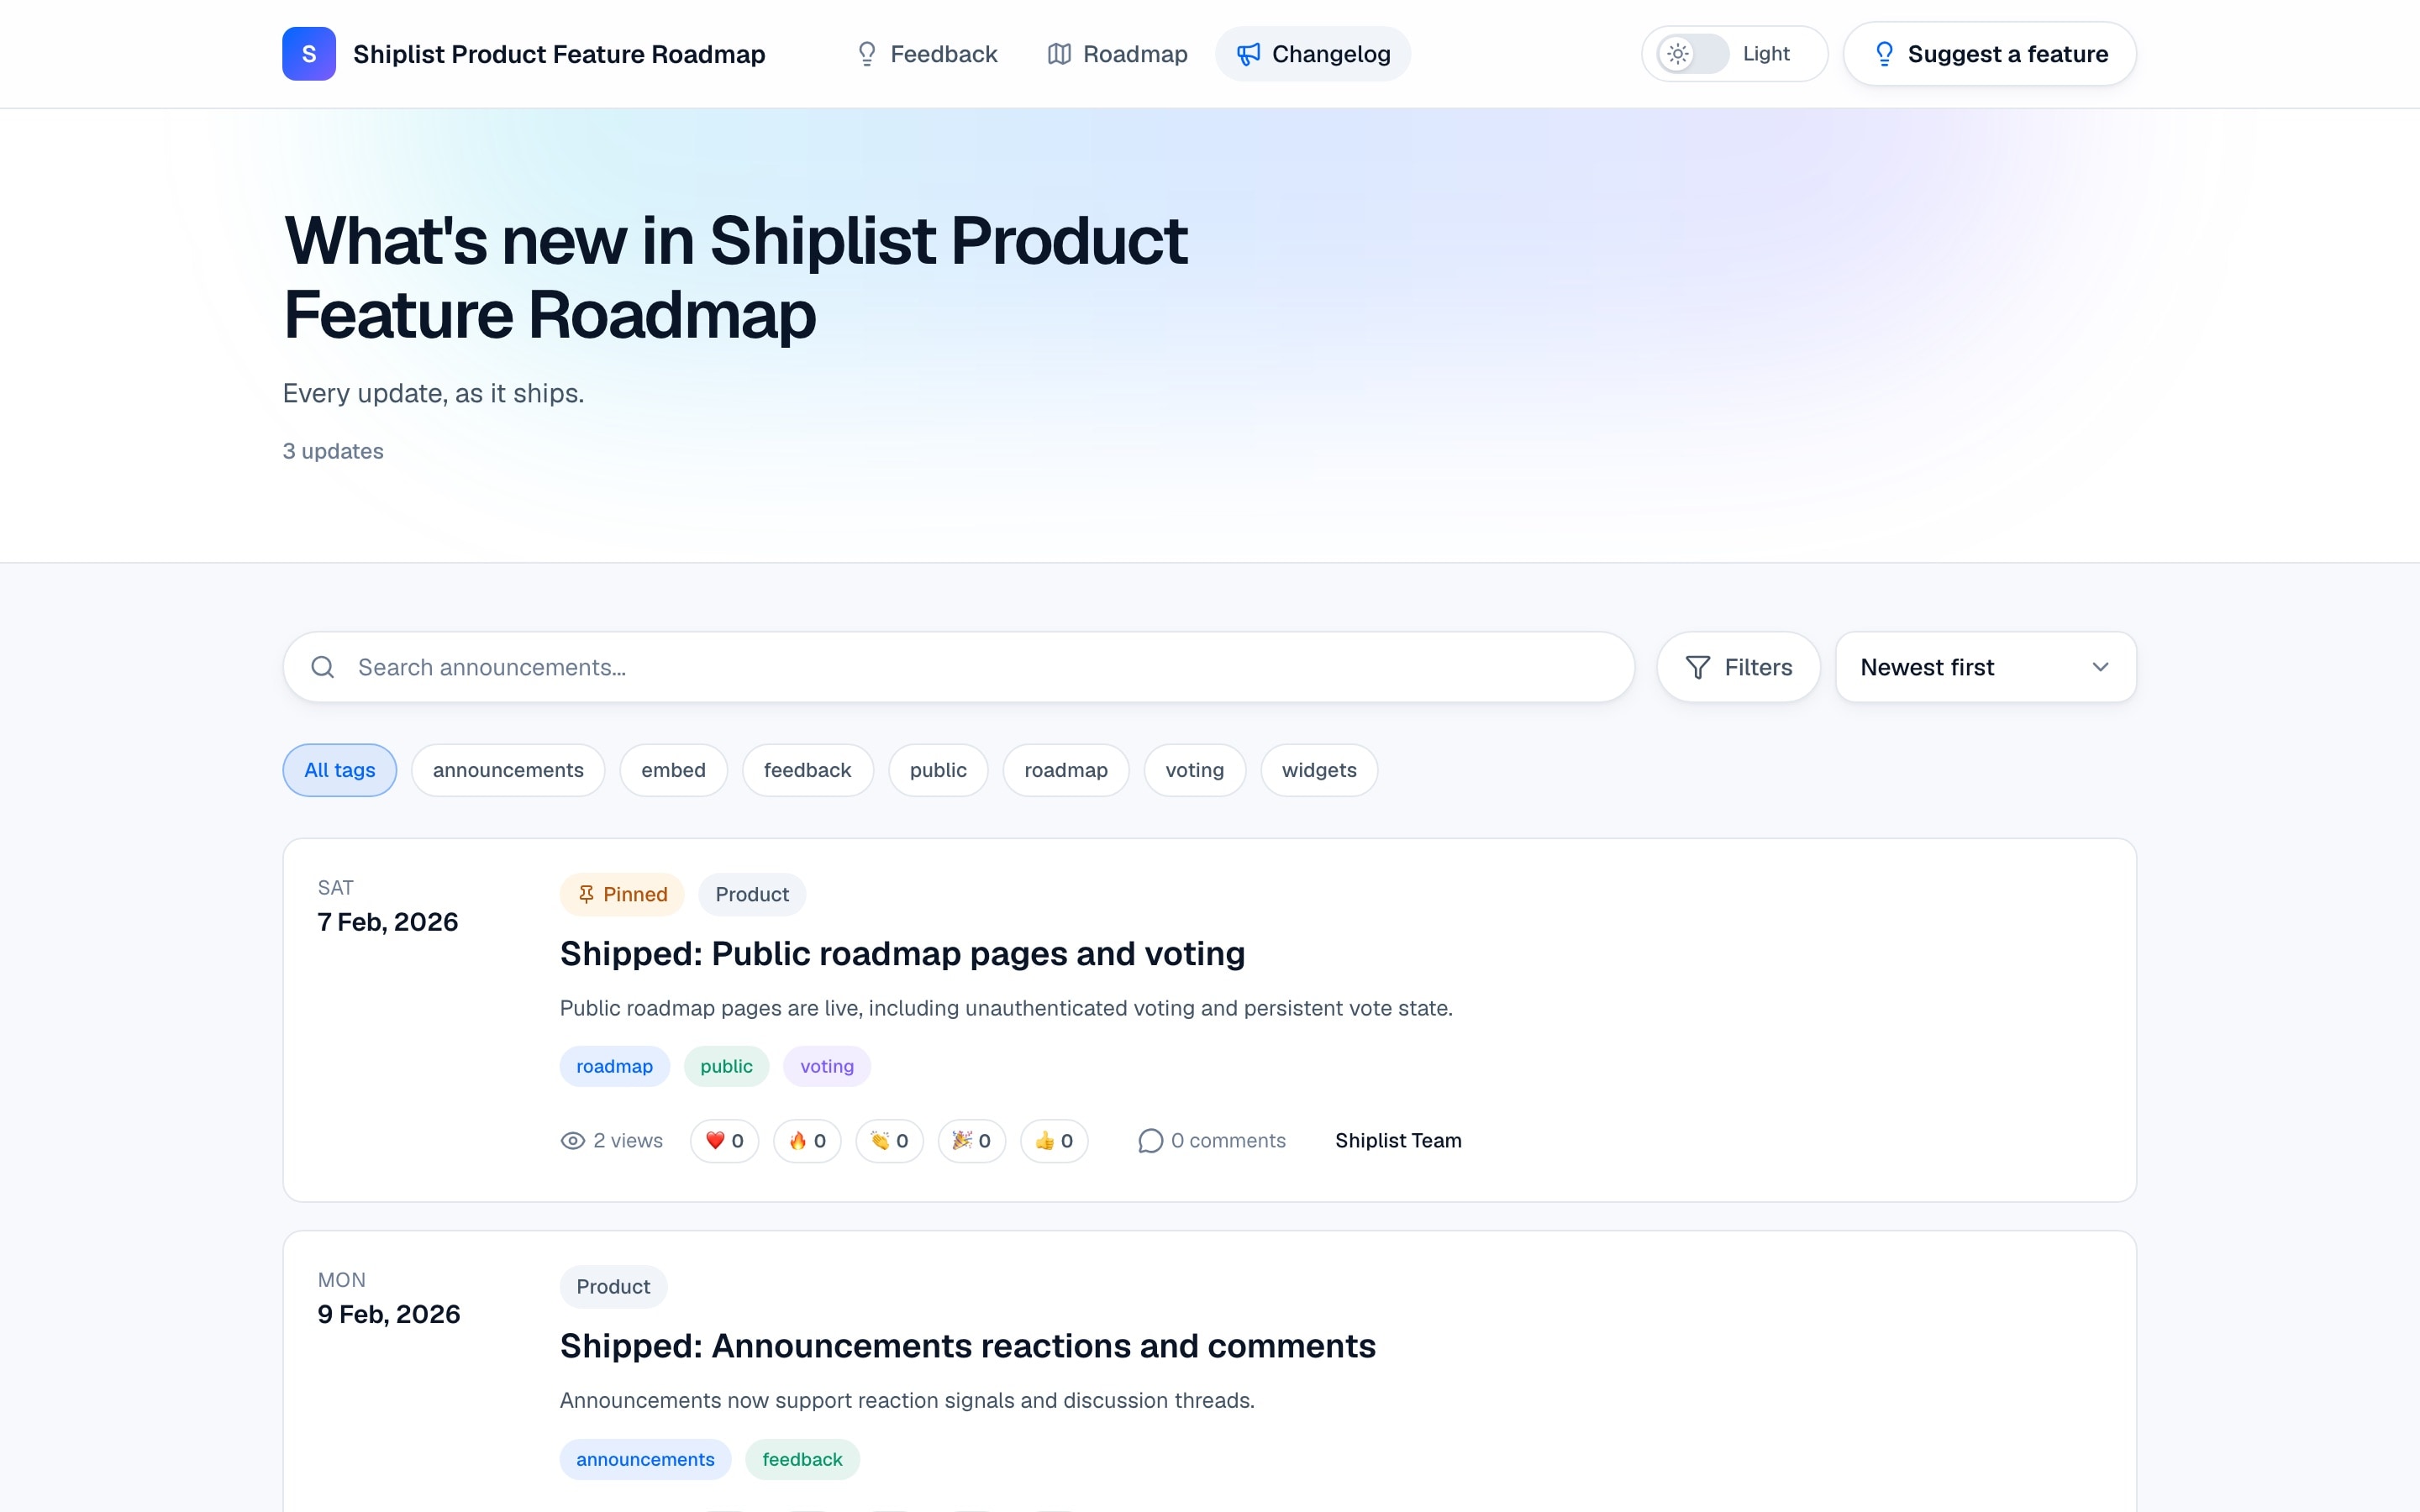
Task: Click the public tag on 7 Feb post
Action: [x=726, y=1066]
